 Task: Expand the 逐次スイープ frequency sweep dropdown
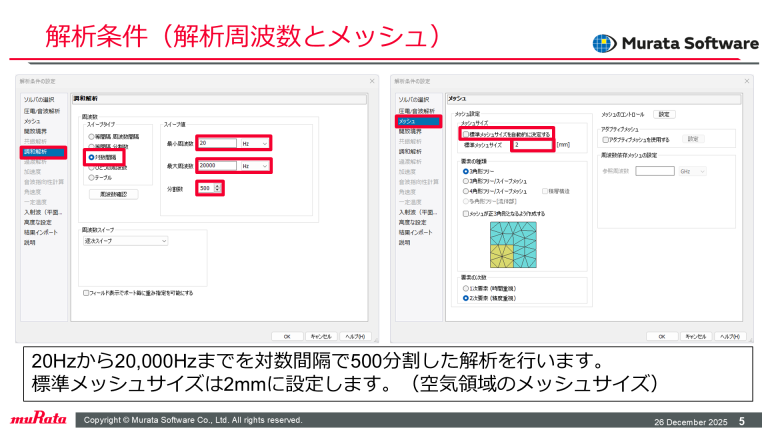click(x=125, y=241)
